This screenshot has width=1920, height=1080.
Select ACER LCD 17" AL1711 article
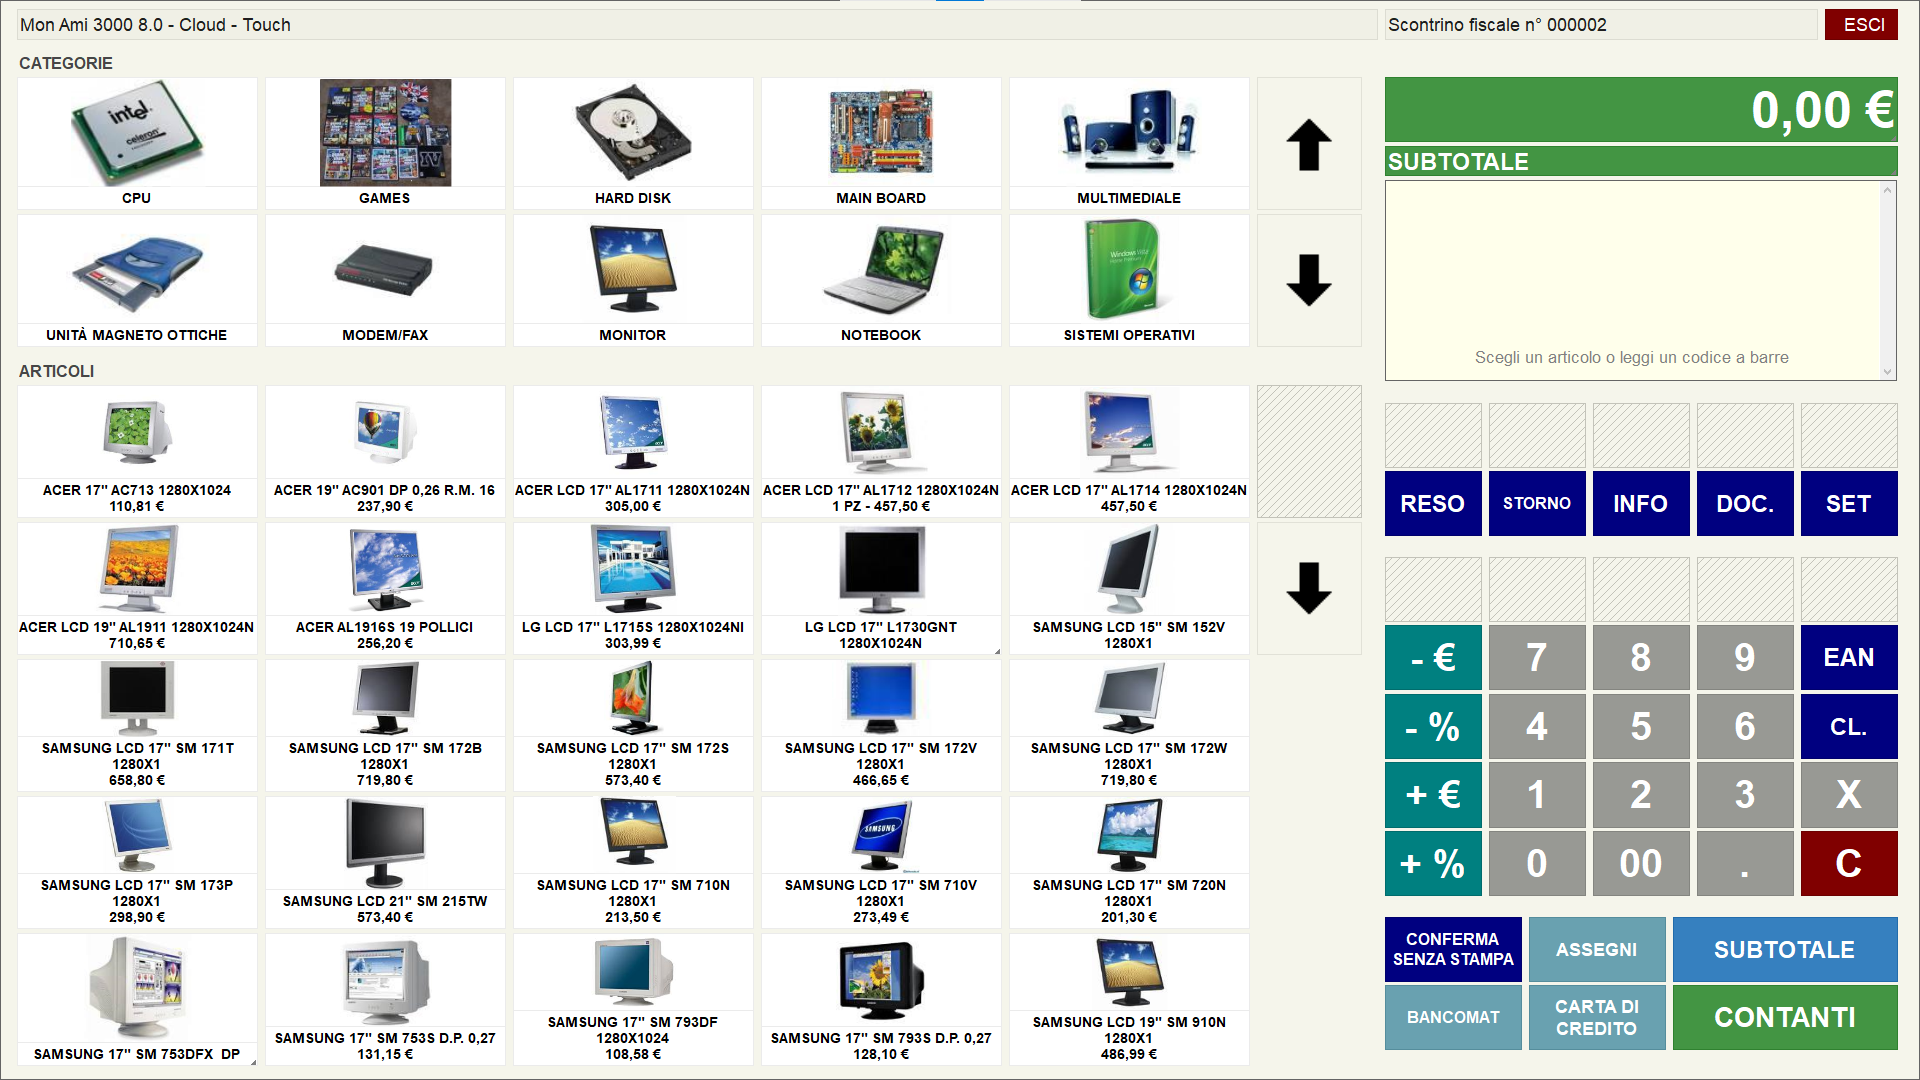pyautogui.click(x=633, y=451)
